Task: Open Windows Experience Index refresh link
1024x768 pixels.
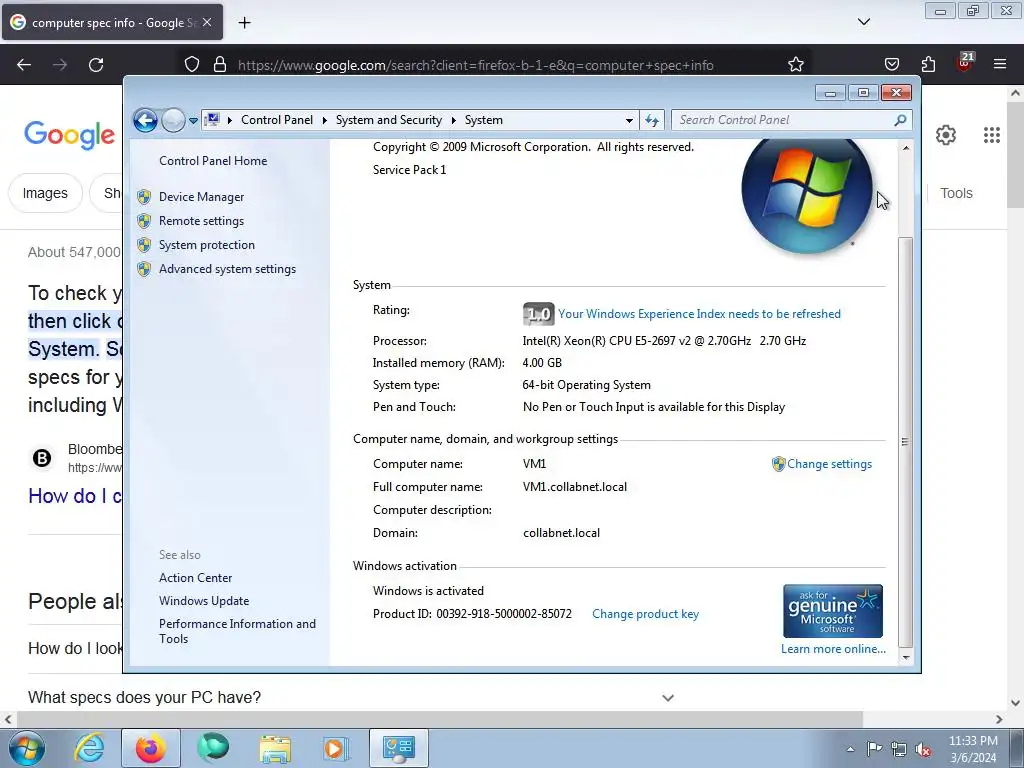Action: (x=699, y=314)
